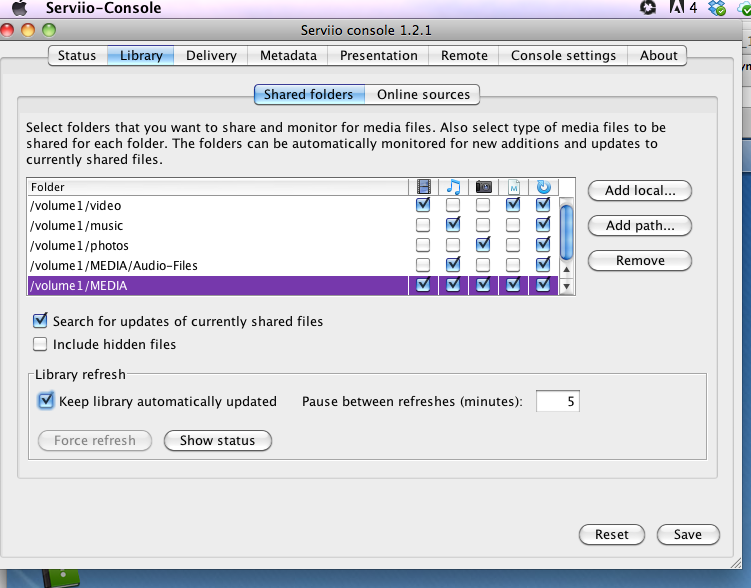Click Add local... button
The height and width of the screenshot is (588, 751).
pos(640,191)
